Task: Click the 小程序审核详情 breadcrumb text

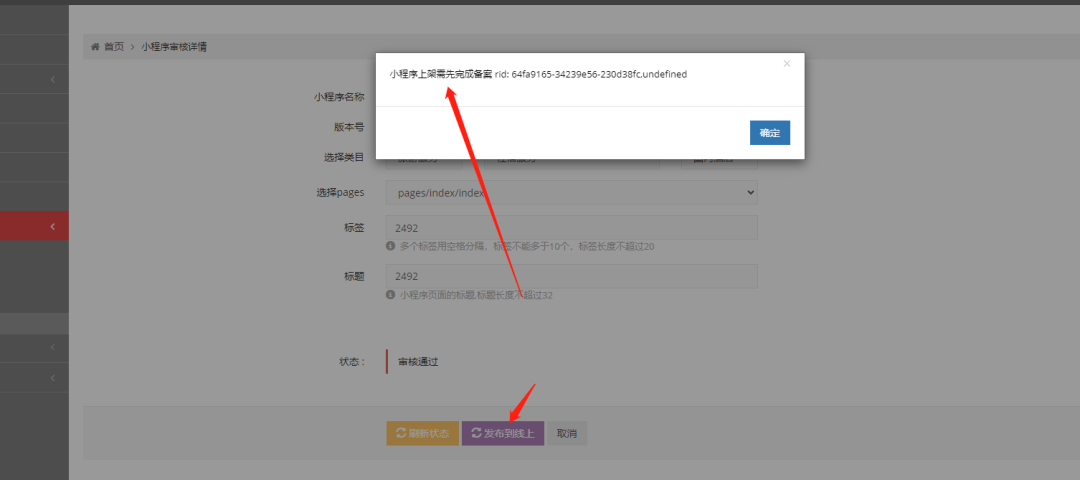Action: [175, 47]
